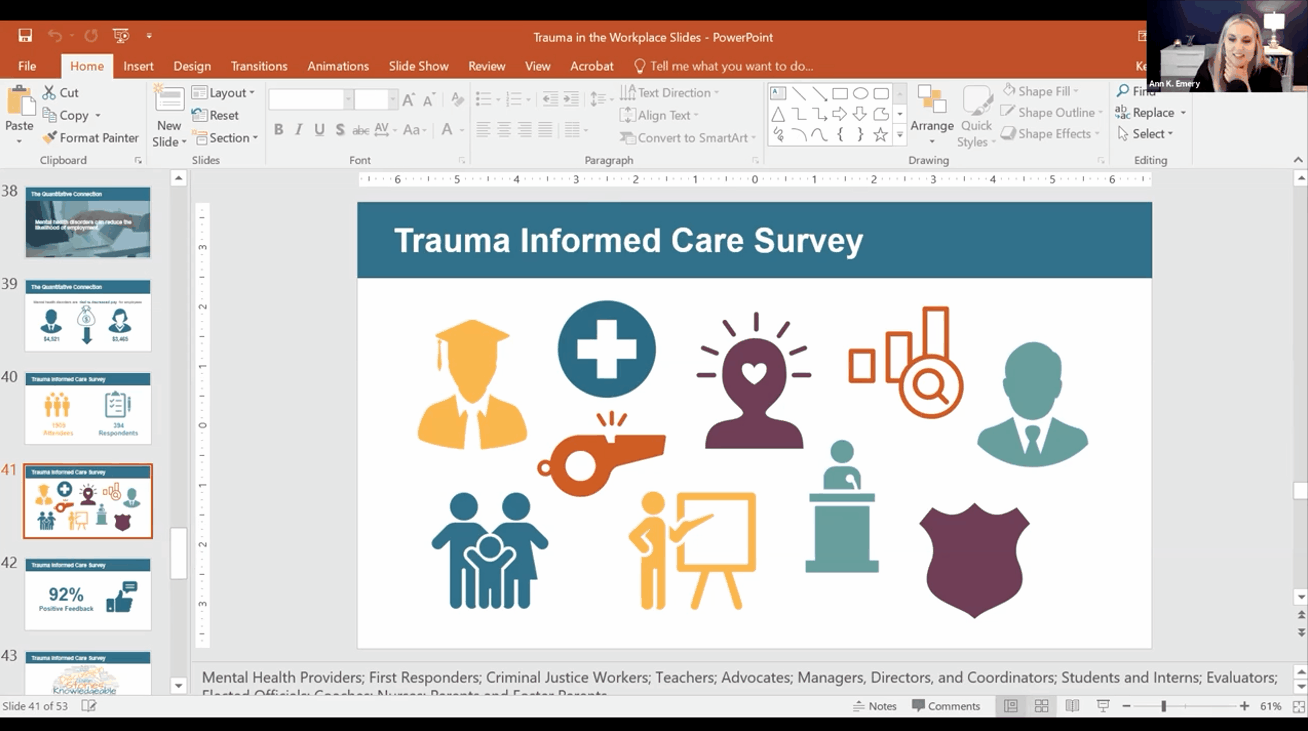This screenshot has height=731, width=1308.
Task: Open the Shape Effects menu
Action: tap(1052, 133)
